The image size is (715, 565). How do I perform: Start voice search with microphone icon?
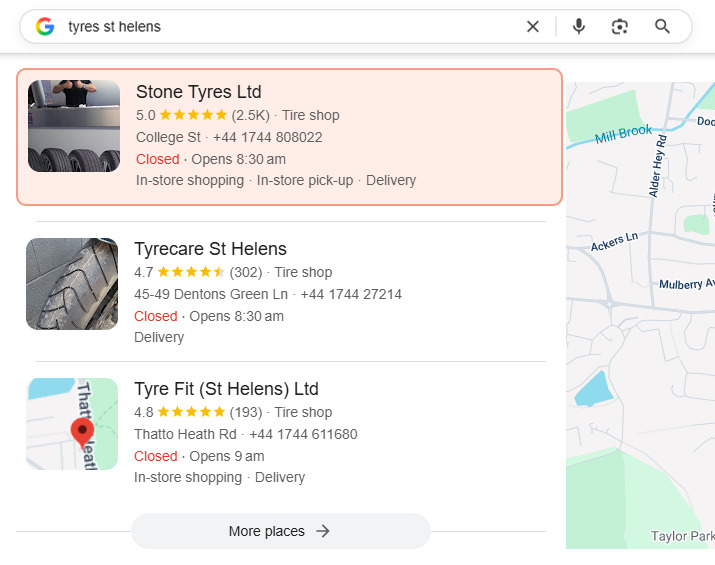coord(579,27)
